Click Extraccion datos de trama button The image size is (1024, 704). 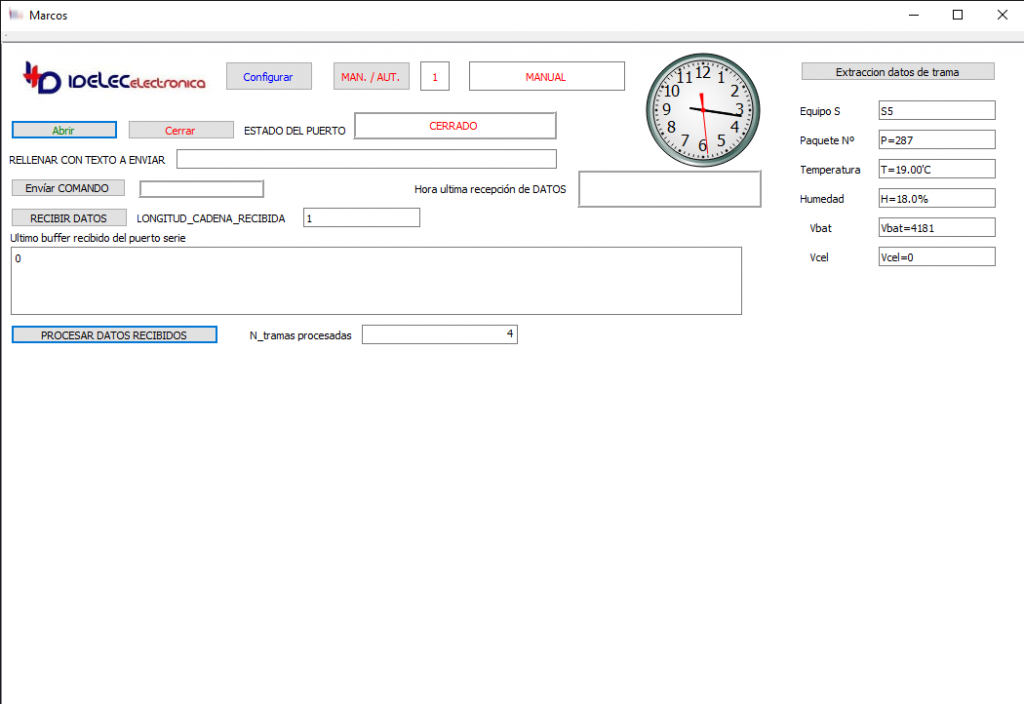[897, 72]
